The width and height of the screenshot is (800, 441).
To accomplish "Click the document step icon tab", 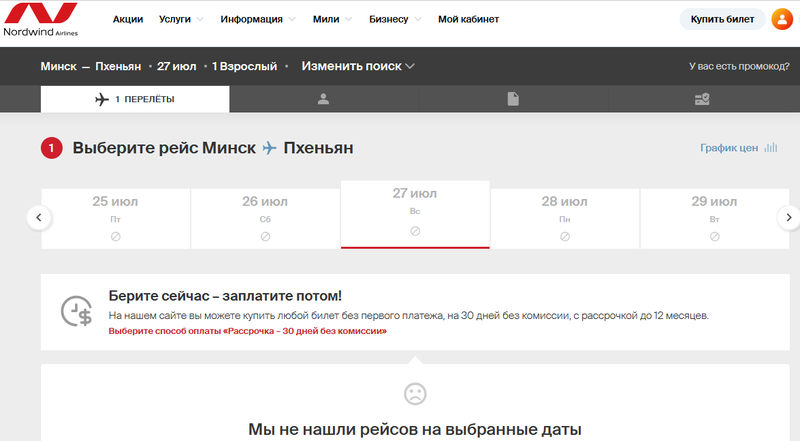I will tap(513, 99).
